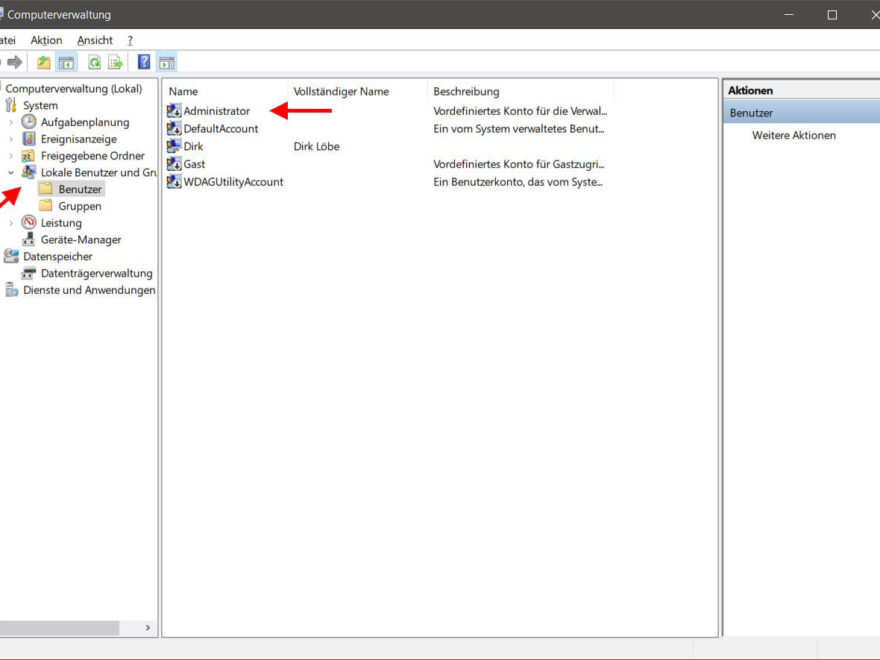Open the Ansicht menu
The image size is (880, 660).
click(x=95, y=40)
